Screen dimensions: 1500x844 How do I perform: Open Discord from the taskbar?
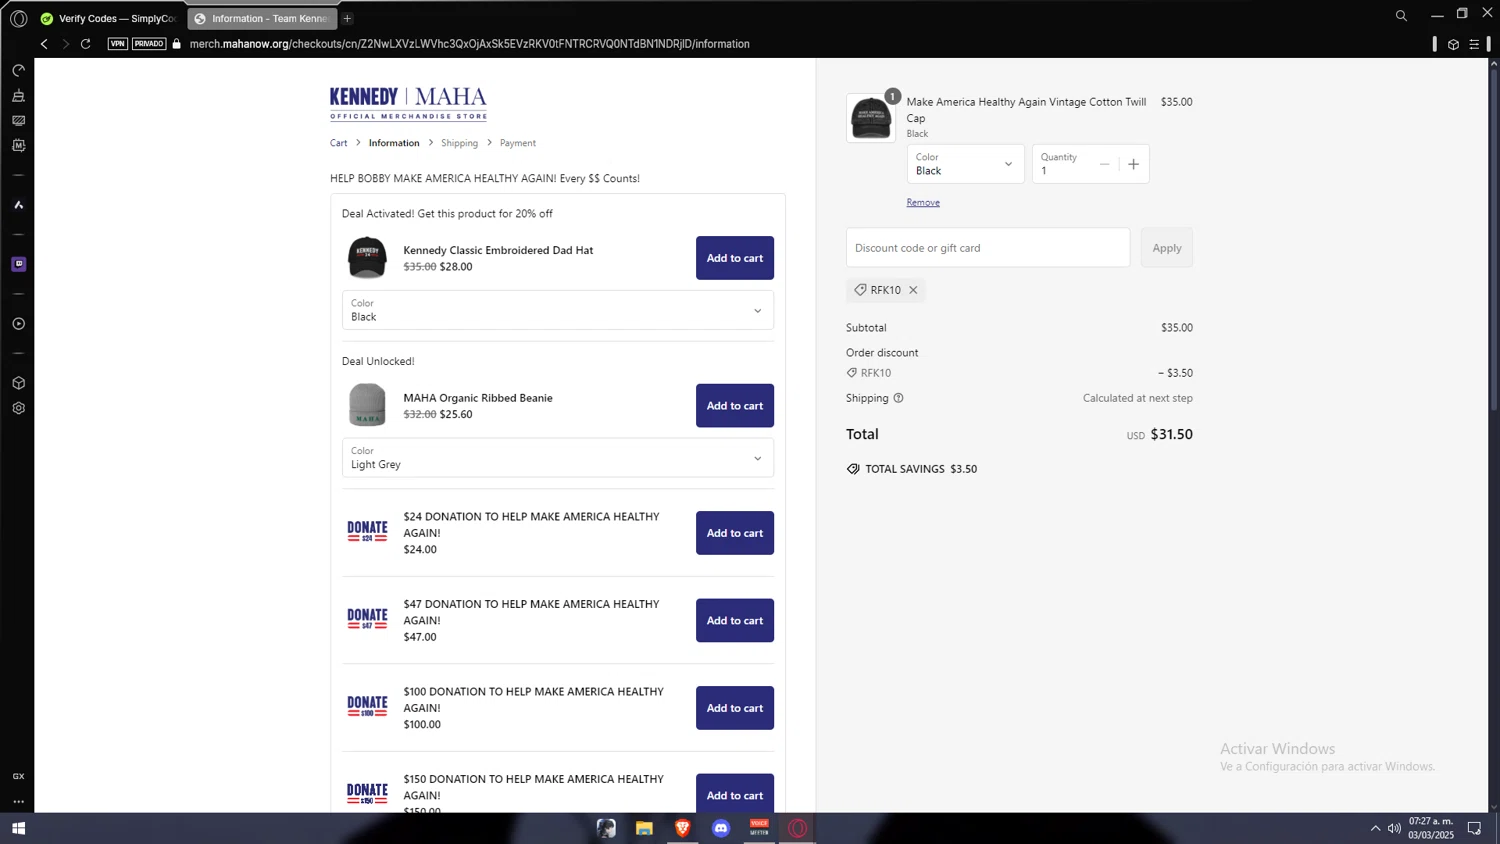point(721,828)
